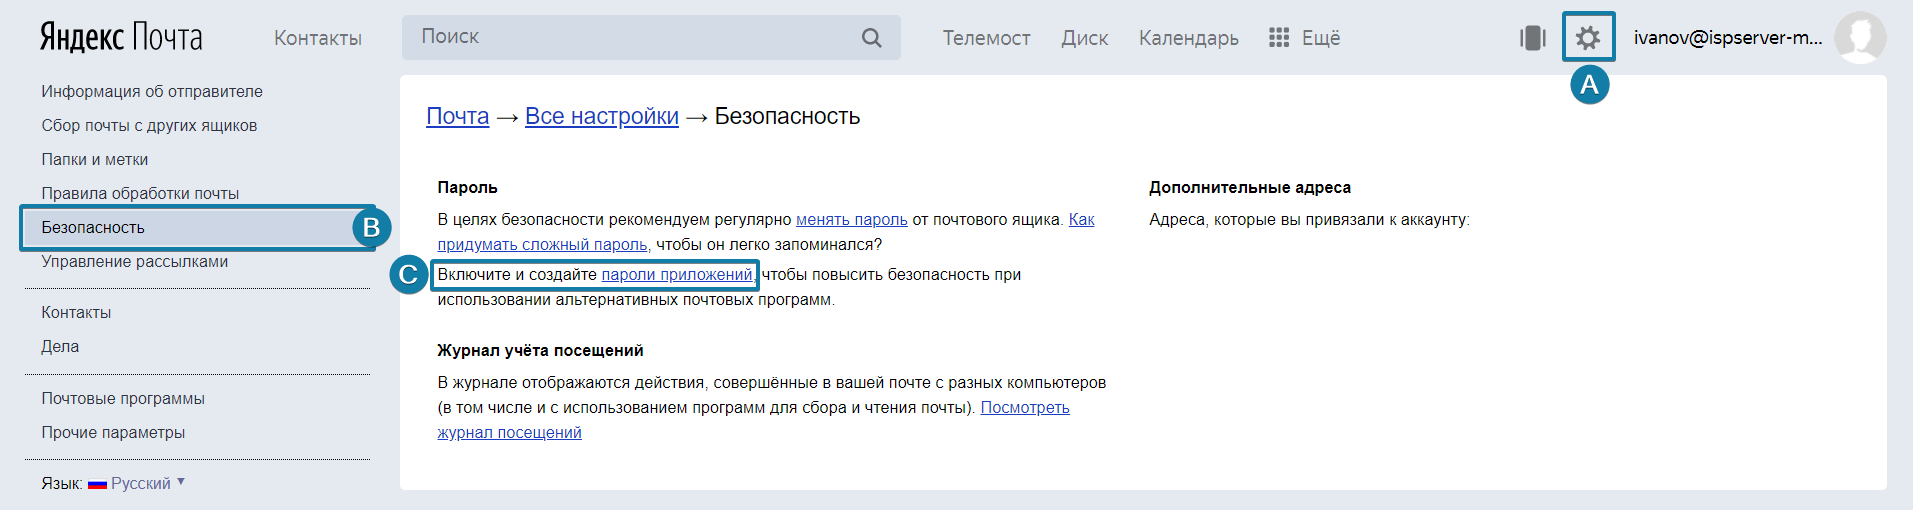Open settings via the gear icon
The width and height of the screenshot is (1913, 510).
click(x=1587, y=38)
